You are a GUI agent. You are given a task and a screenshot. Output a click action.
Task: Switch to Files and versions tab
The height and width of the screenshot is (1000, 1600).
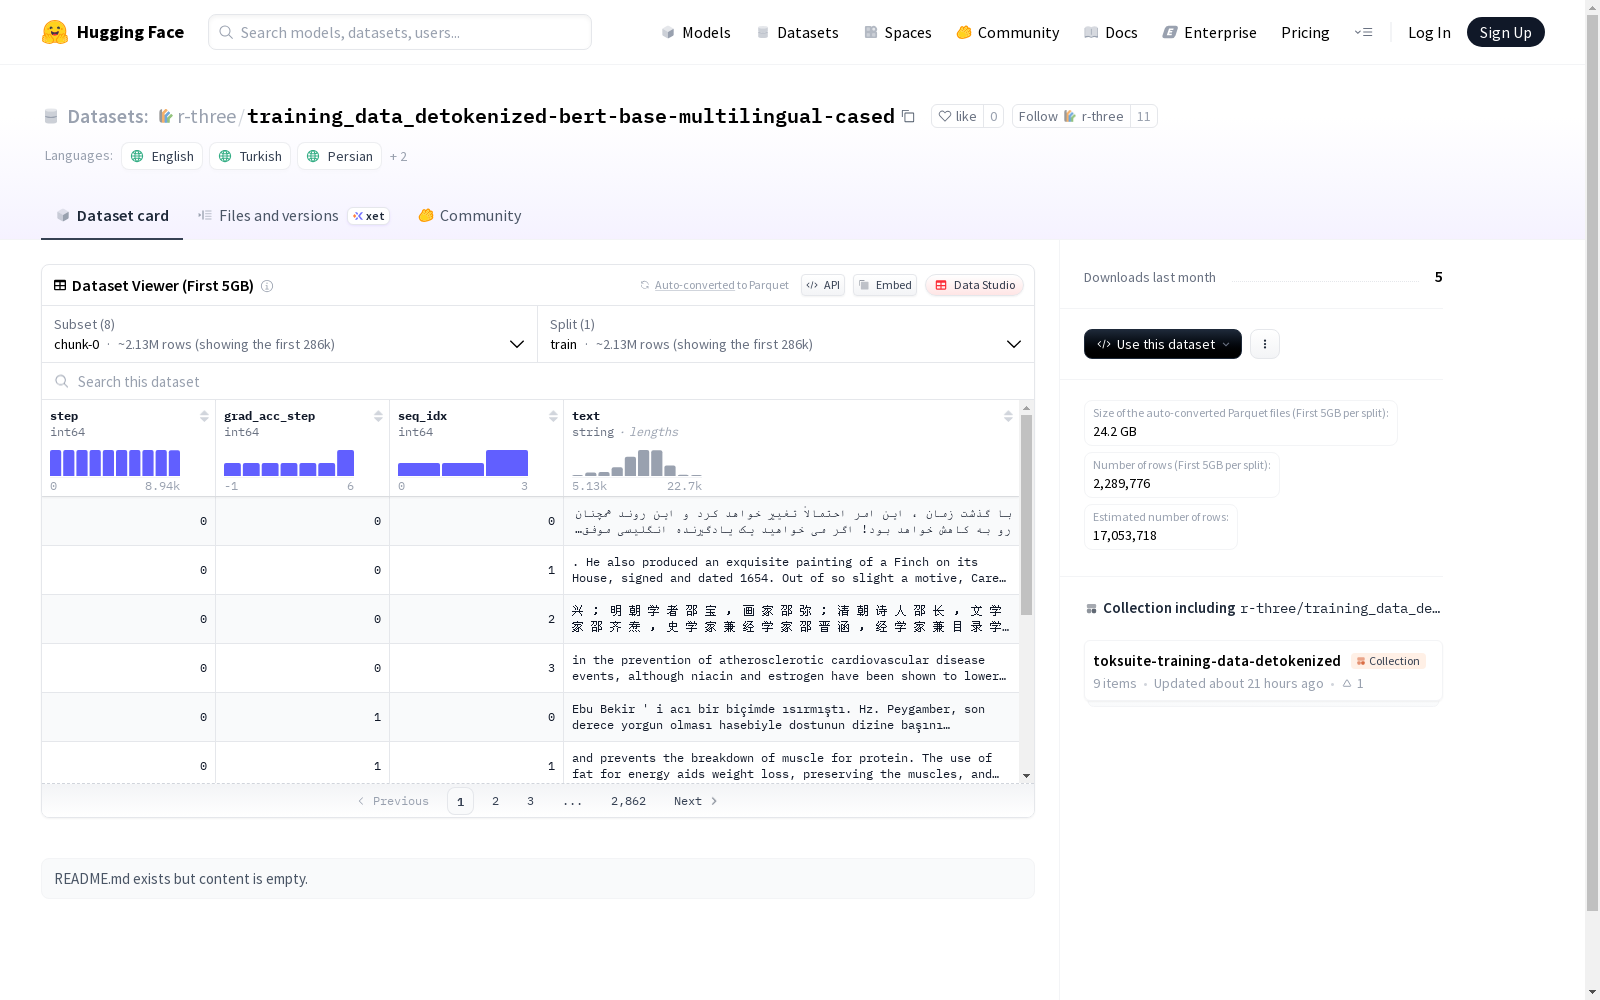coord(293,216)
